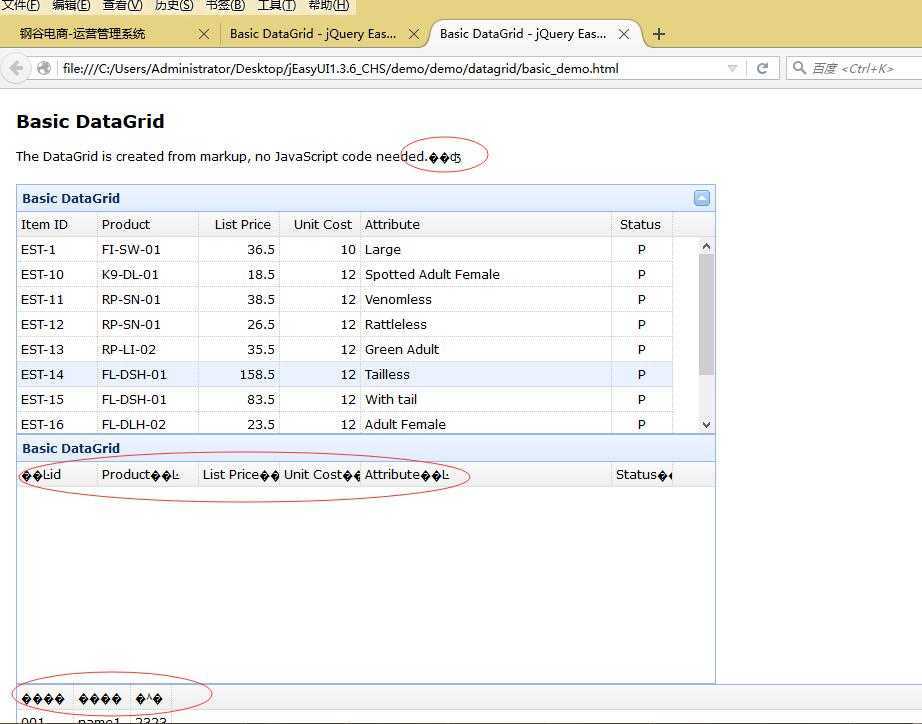Image resolution: width=922 pixels, height=724 pixels.
Task: Click the Venomless attribute cell
Action: tap(486, 299)
